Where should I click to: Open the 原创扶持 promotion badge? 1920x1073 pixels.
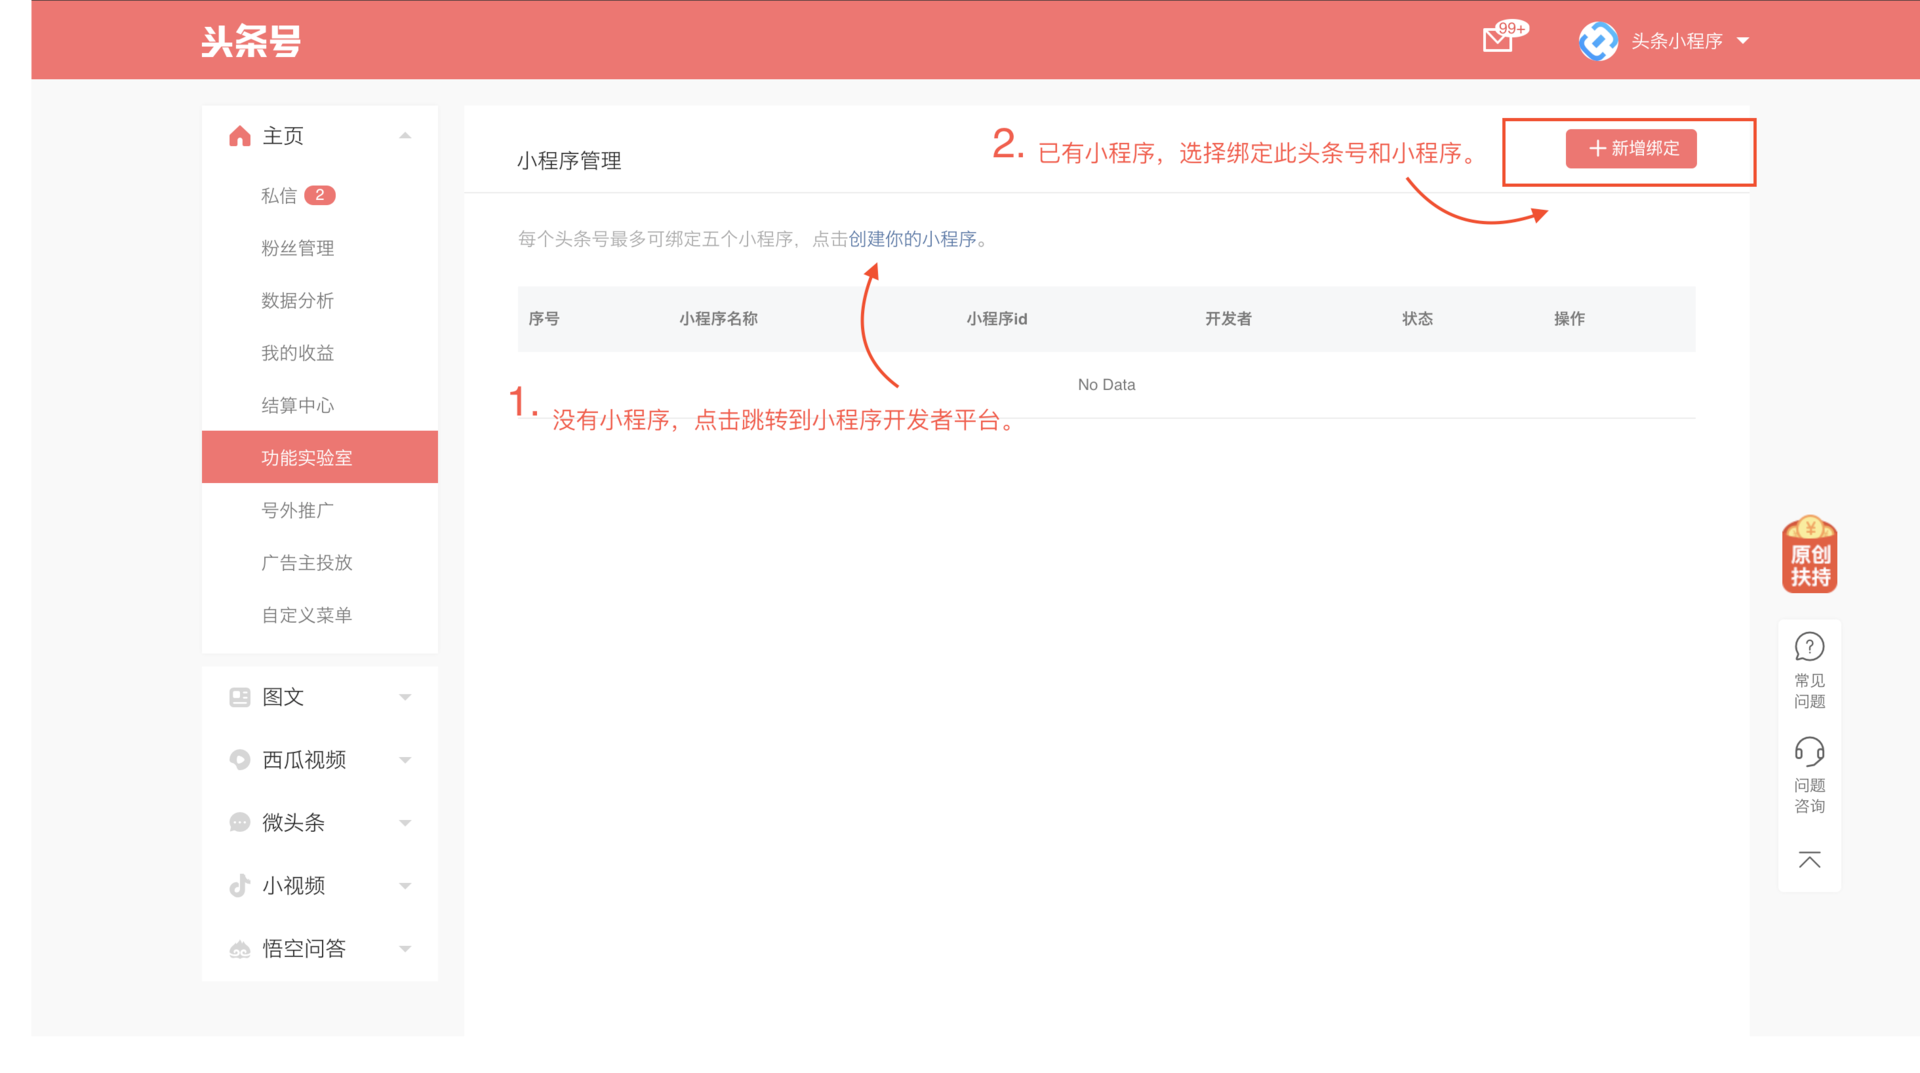point(1810,555)
